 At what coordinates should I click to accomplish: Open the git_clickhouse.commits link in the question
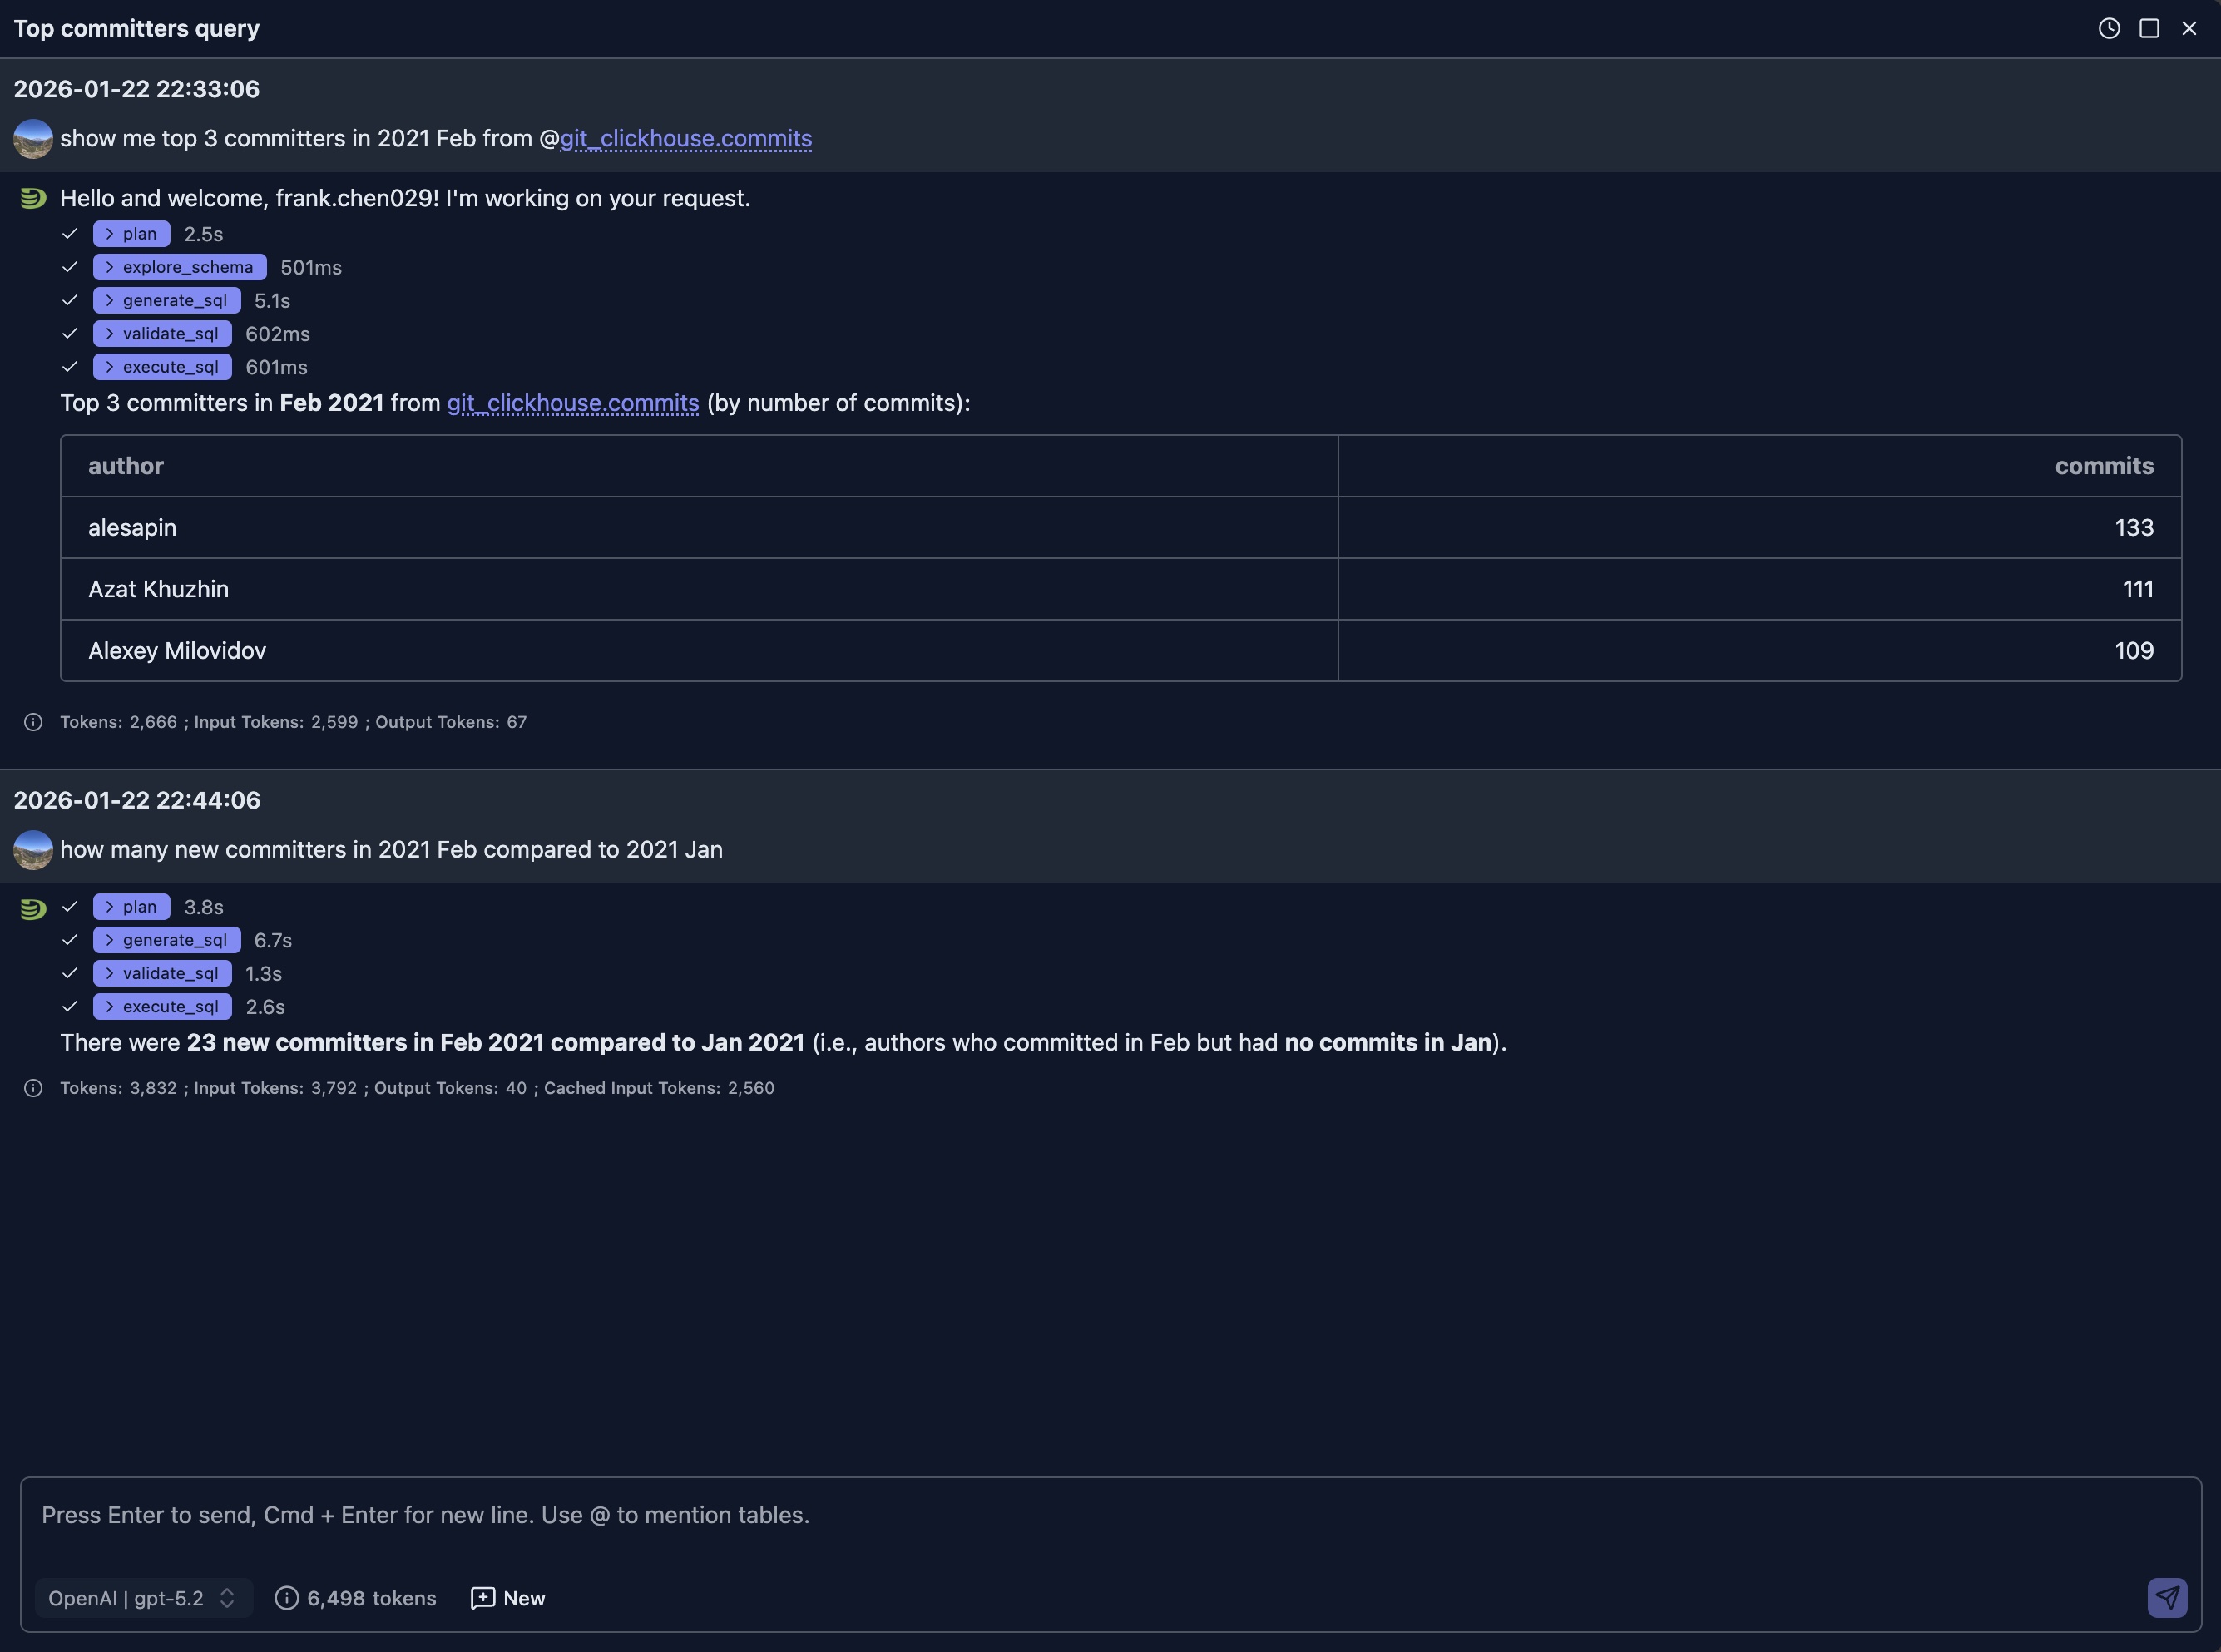coord(686,139)
